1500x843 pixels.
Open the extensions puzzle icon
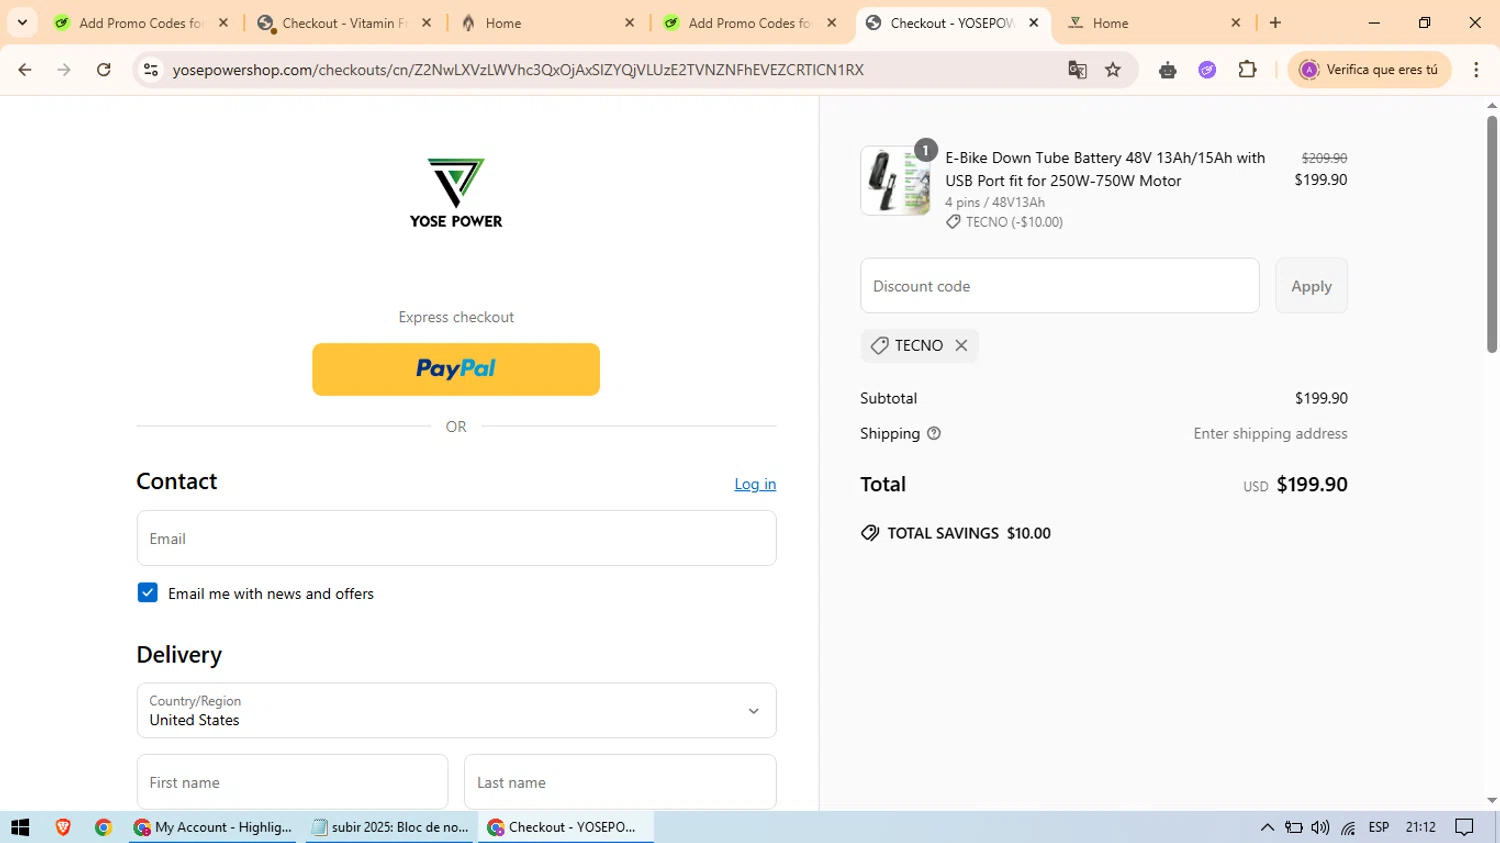(x=1247, y=70)
